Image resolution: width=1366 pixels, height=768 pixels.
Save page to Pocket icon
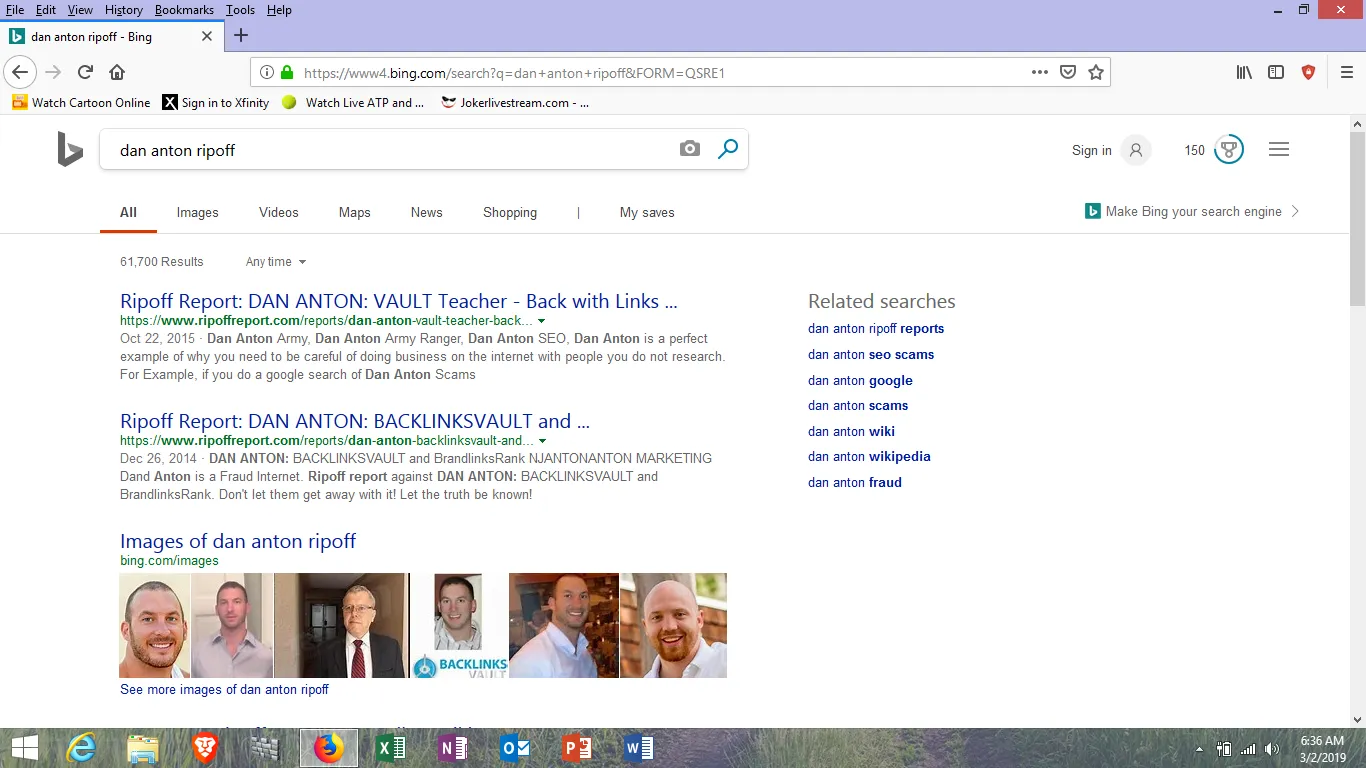coord(1068,72)
